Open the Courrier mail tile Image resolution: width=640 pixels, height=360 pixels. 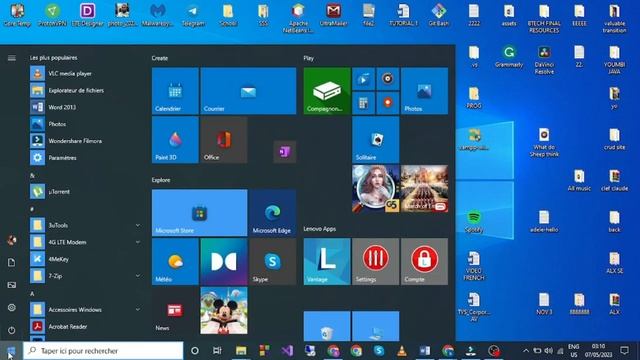[248, 91]
